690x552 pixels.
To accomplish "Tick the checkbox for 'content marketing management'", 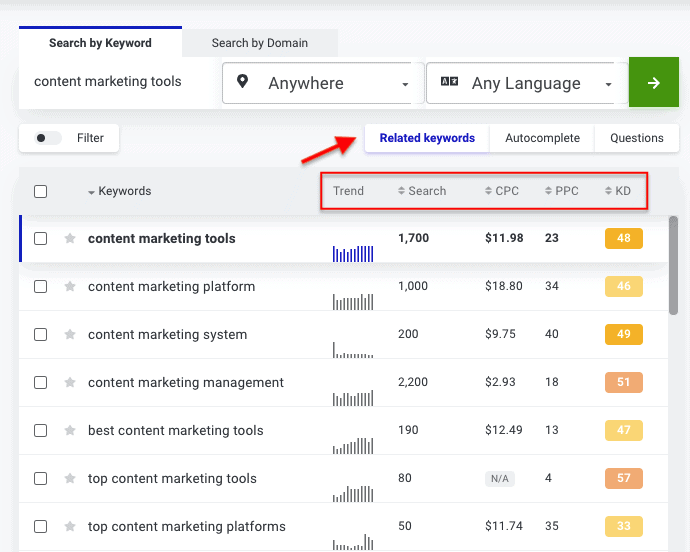I will pyautogui.click(x=41, y=383).
